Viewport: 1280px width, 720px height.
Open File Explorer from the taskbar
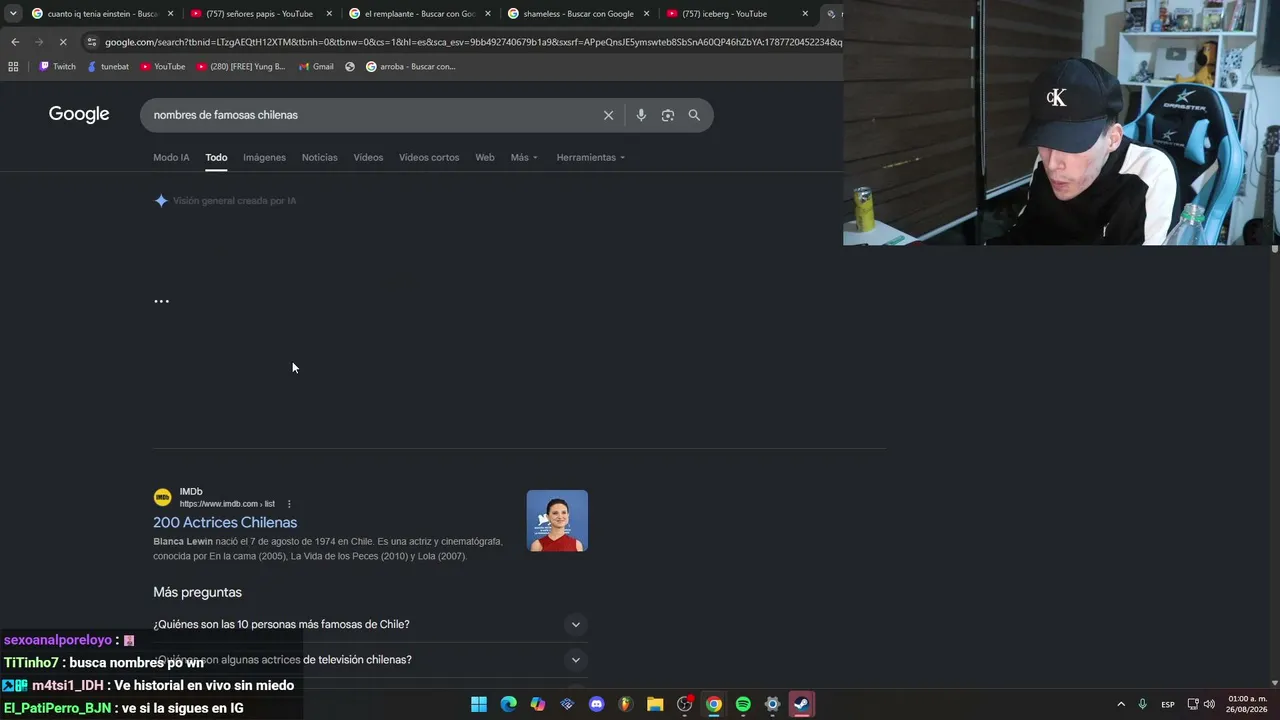655,704
